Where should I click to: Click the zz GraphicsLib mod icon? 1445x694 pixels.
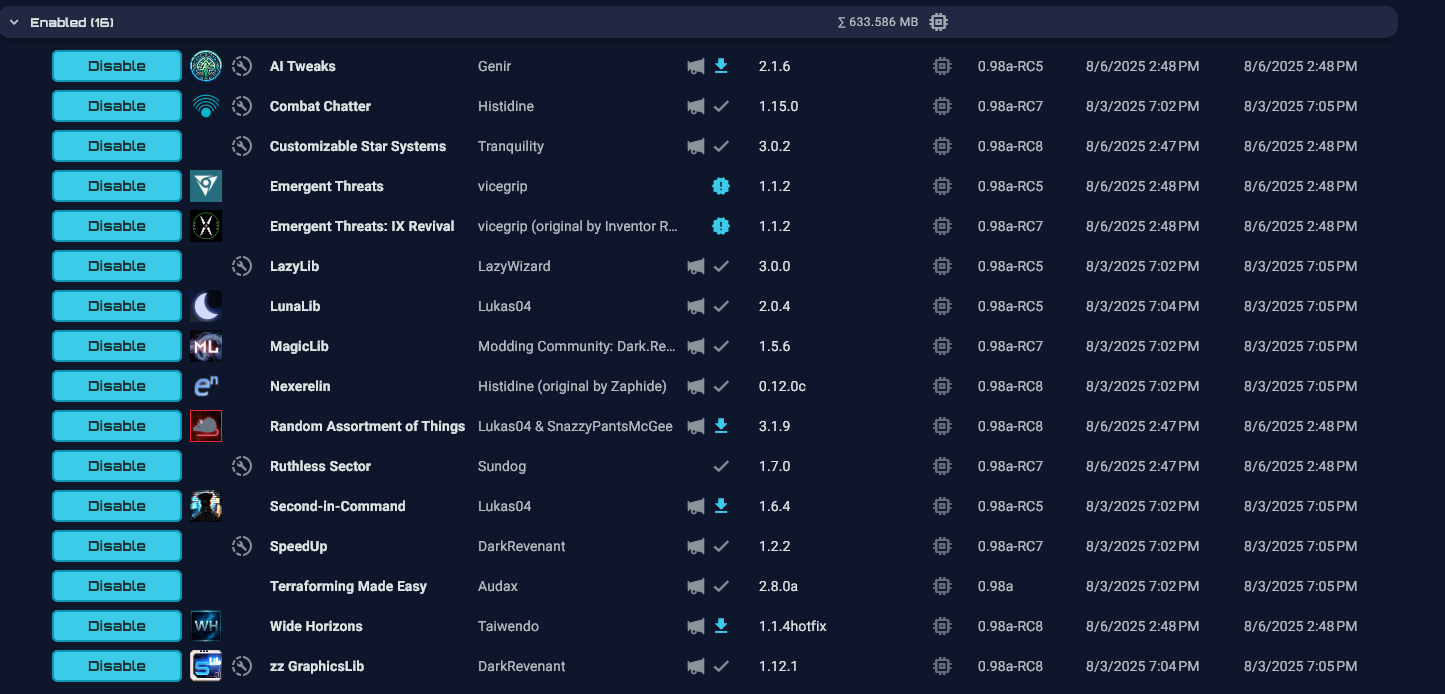click(206, 666)
